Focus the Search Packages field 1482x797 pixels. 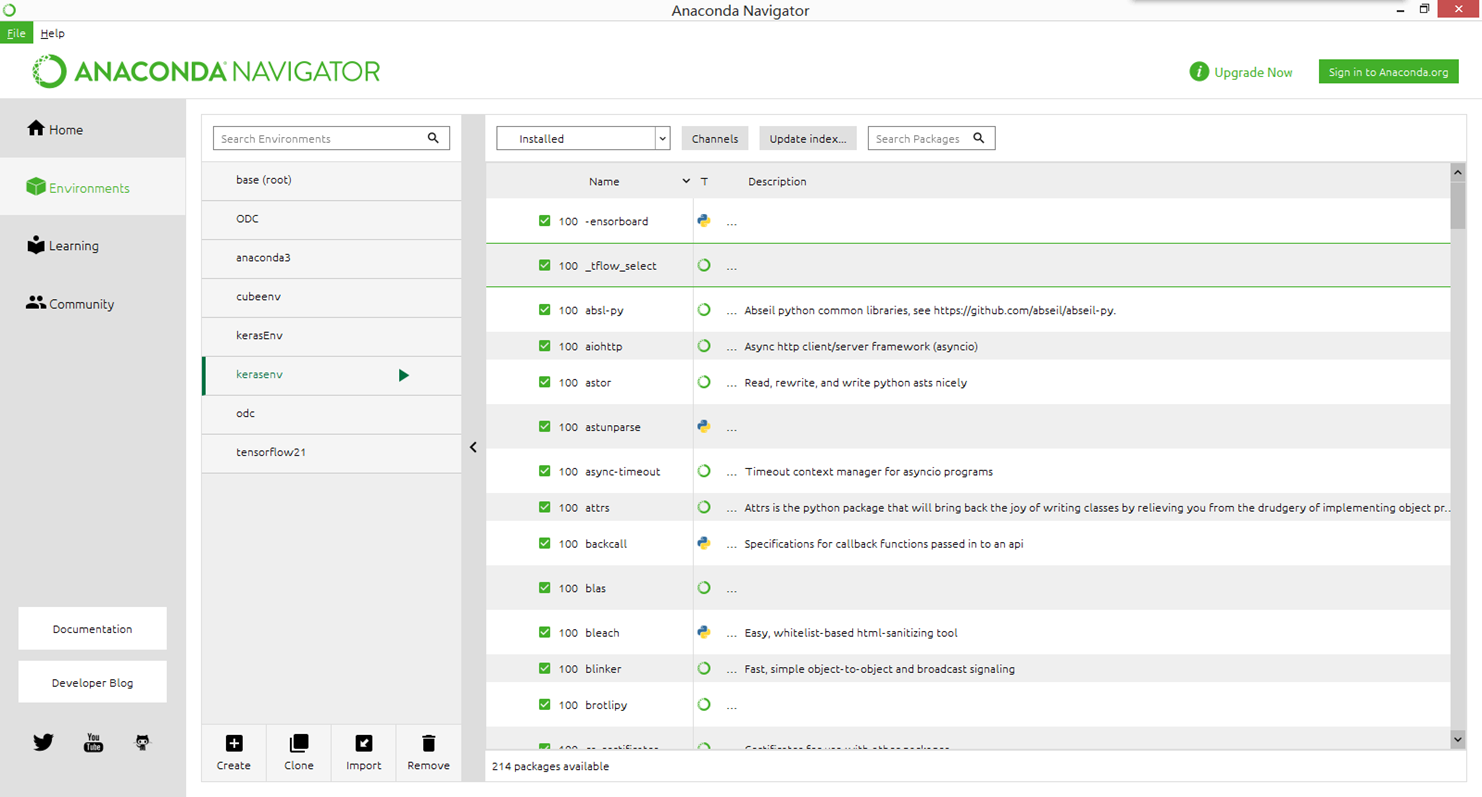(x=931, y=138)
